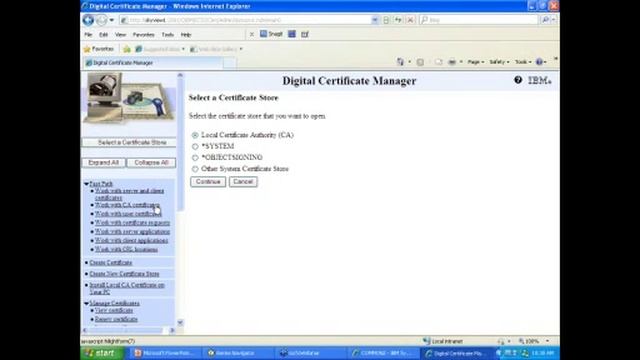
Task: Click the Cancel button
Action: pyautogui.click(x=243, y=182)
